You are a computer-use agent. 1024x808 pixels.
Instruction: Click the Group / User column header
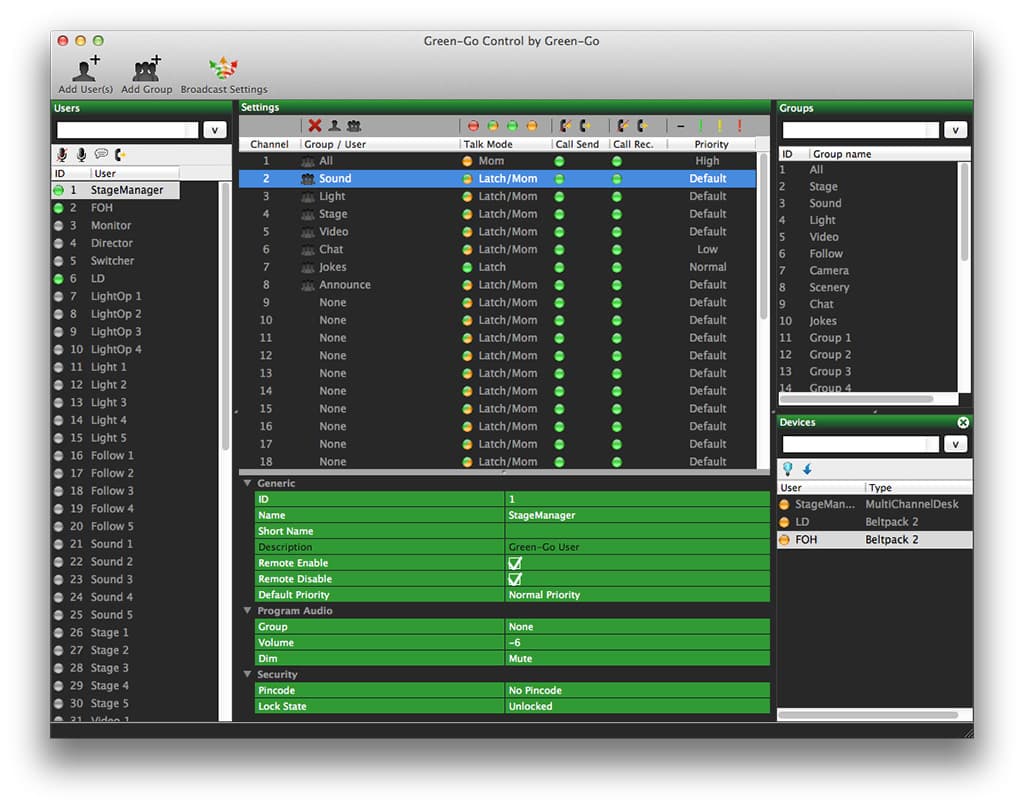tap(380, 144)
